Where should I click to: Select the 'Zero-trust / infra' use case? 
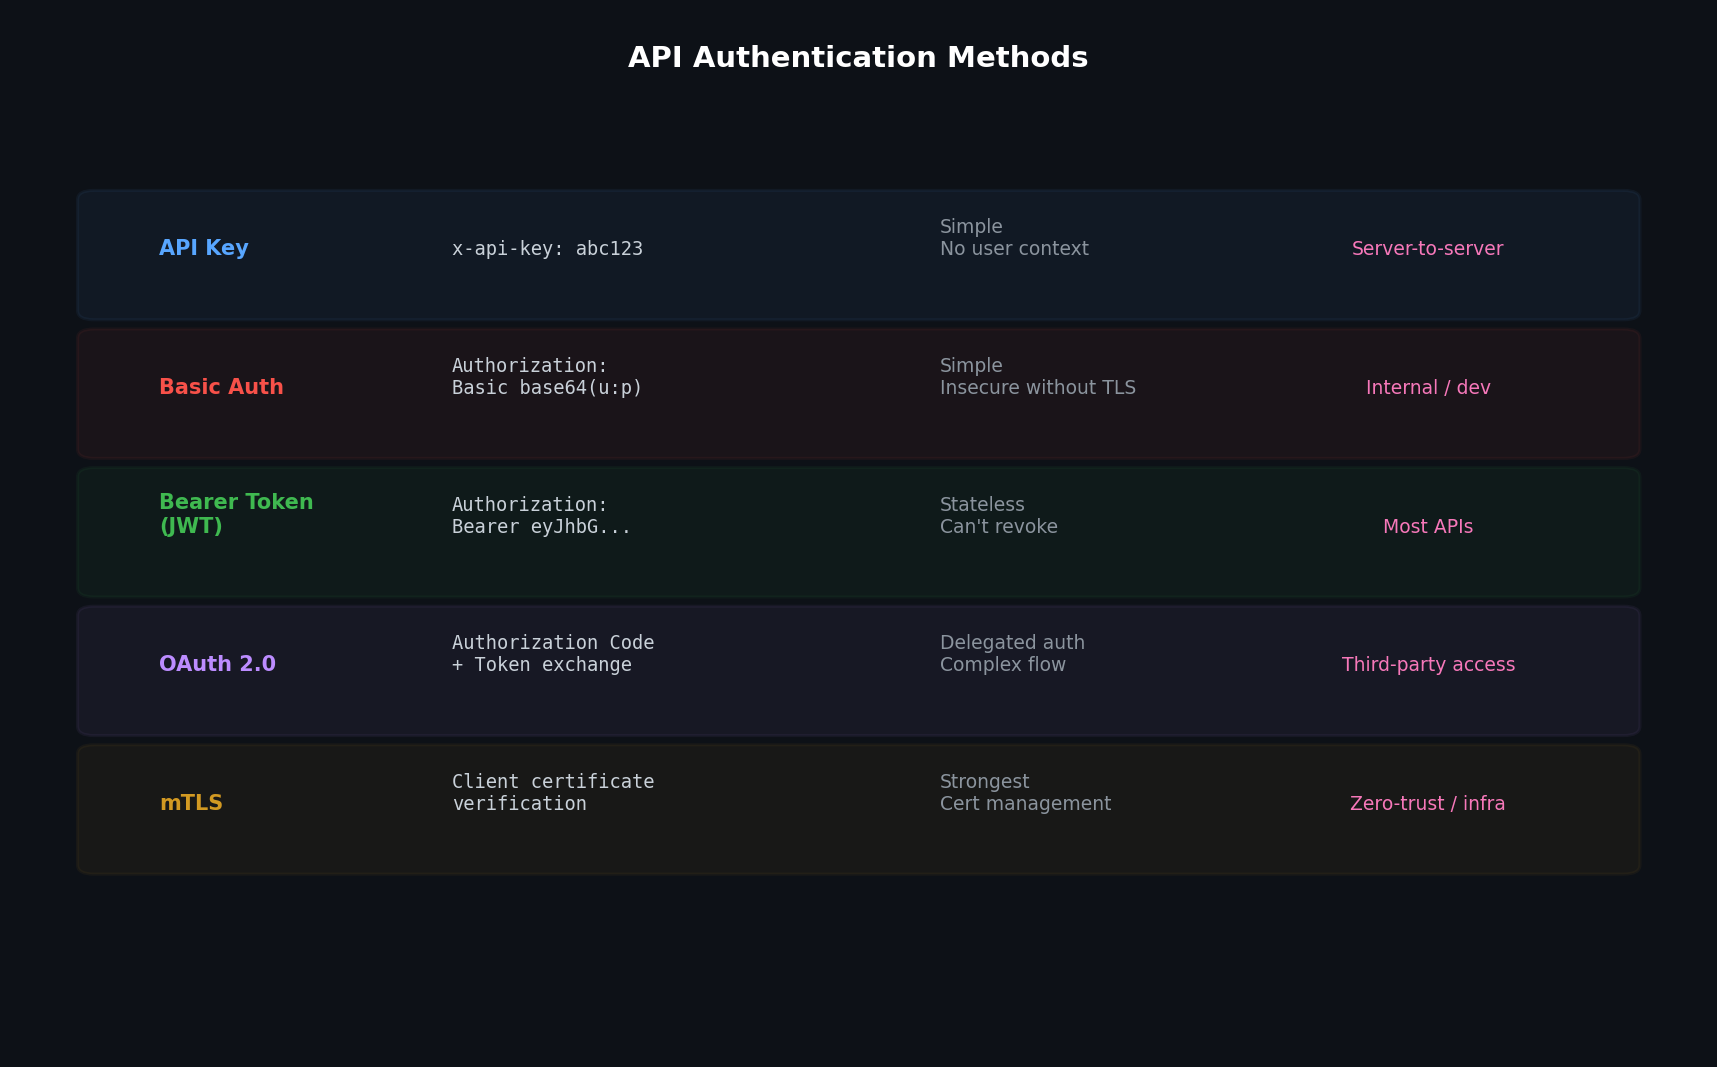tap(1428, 804)
